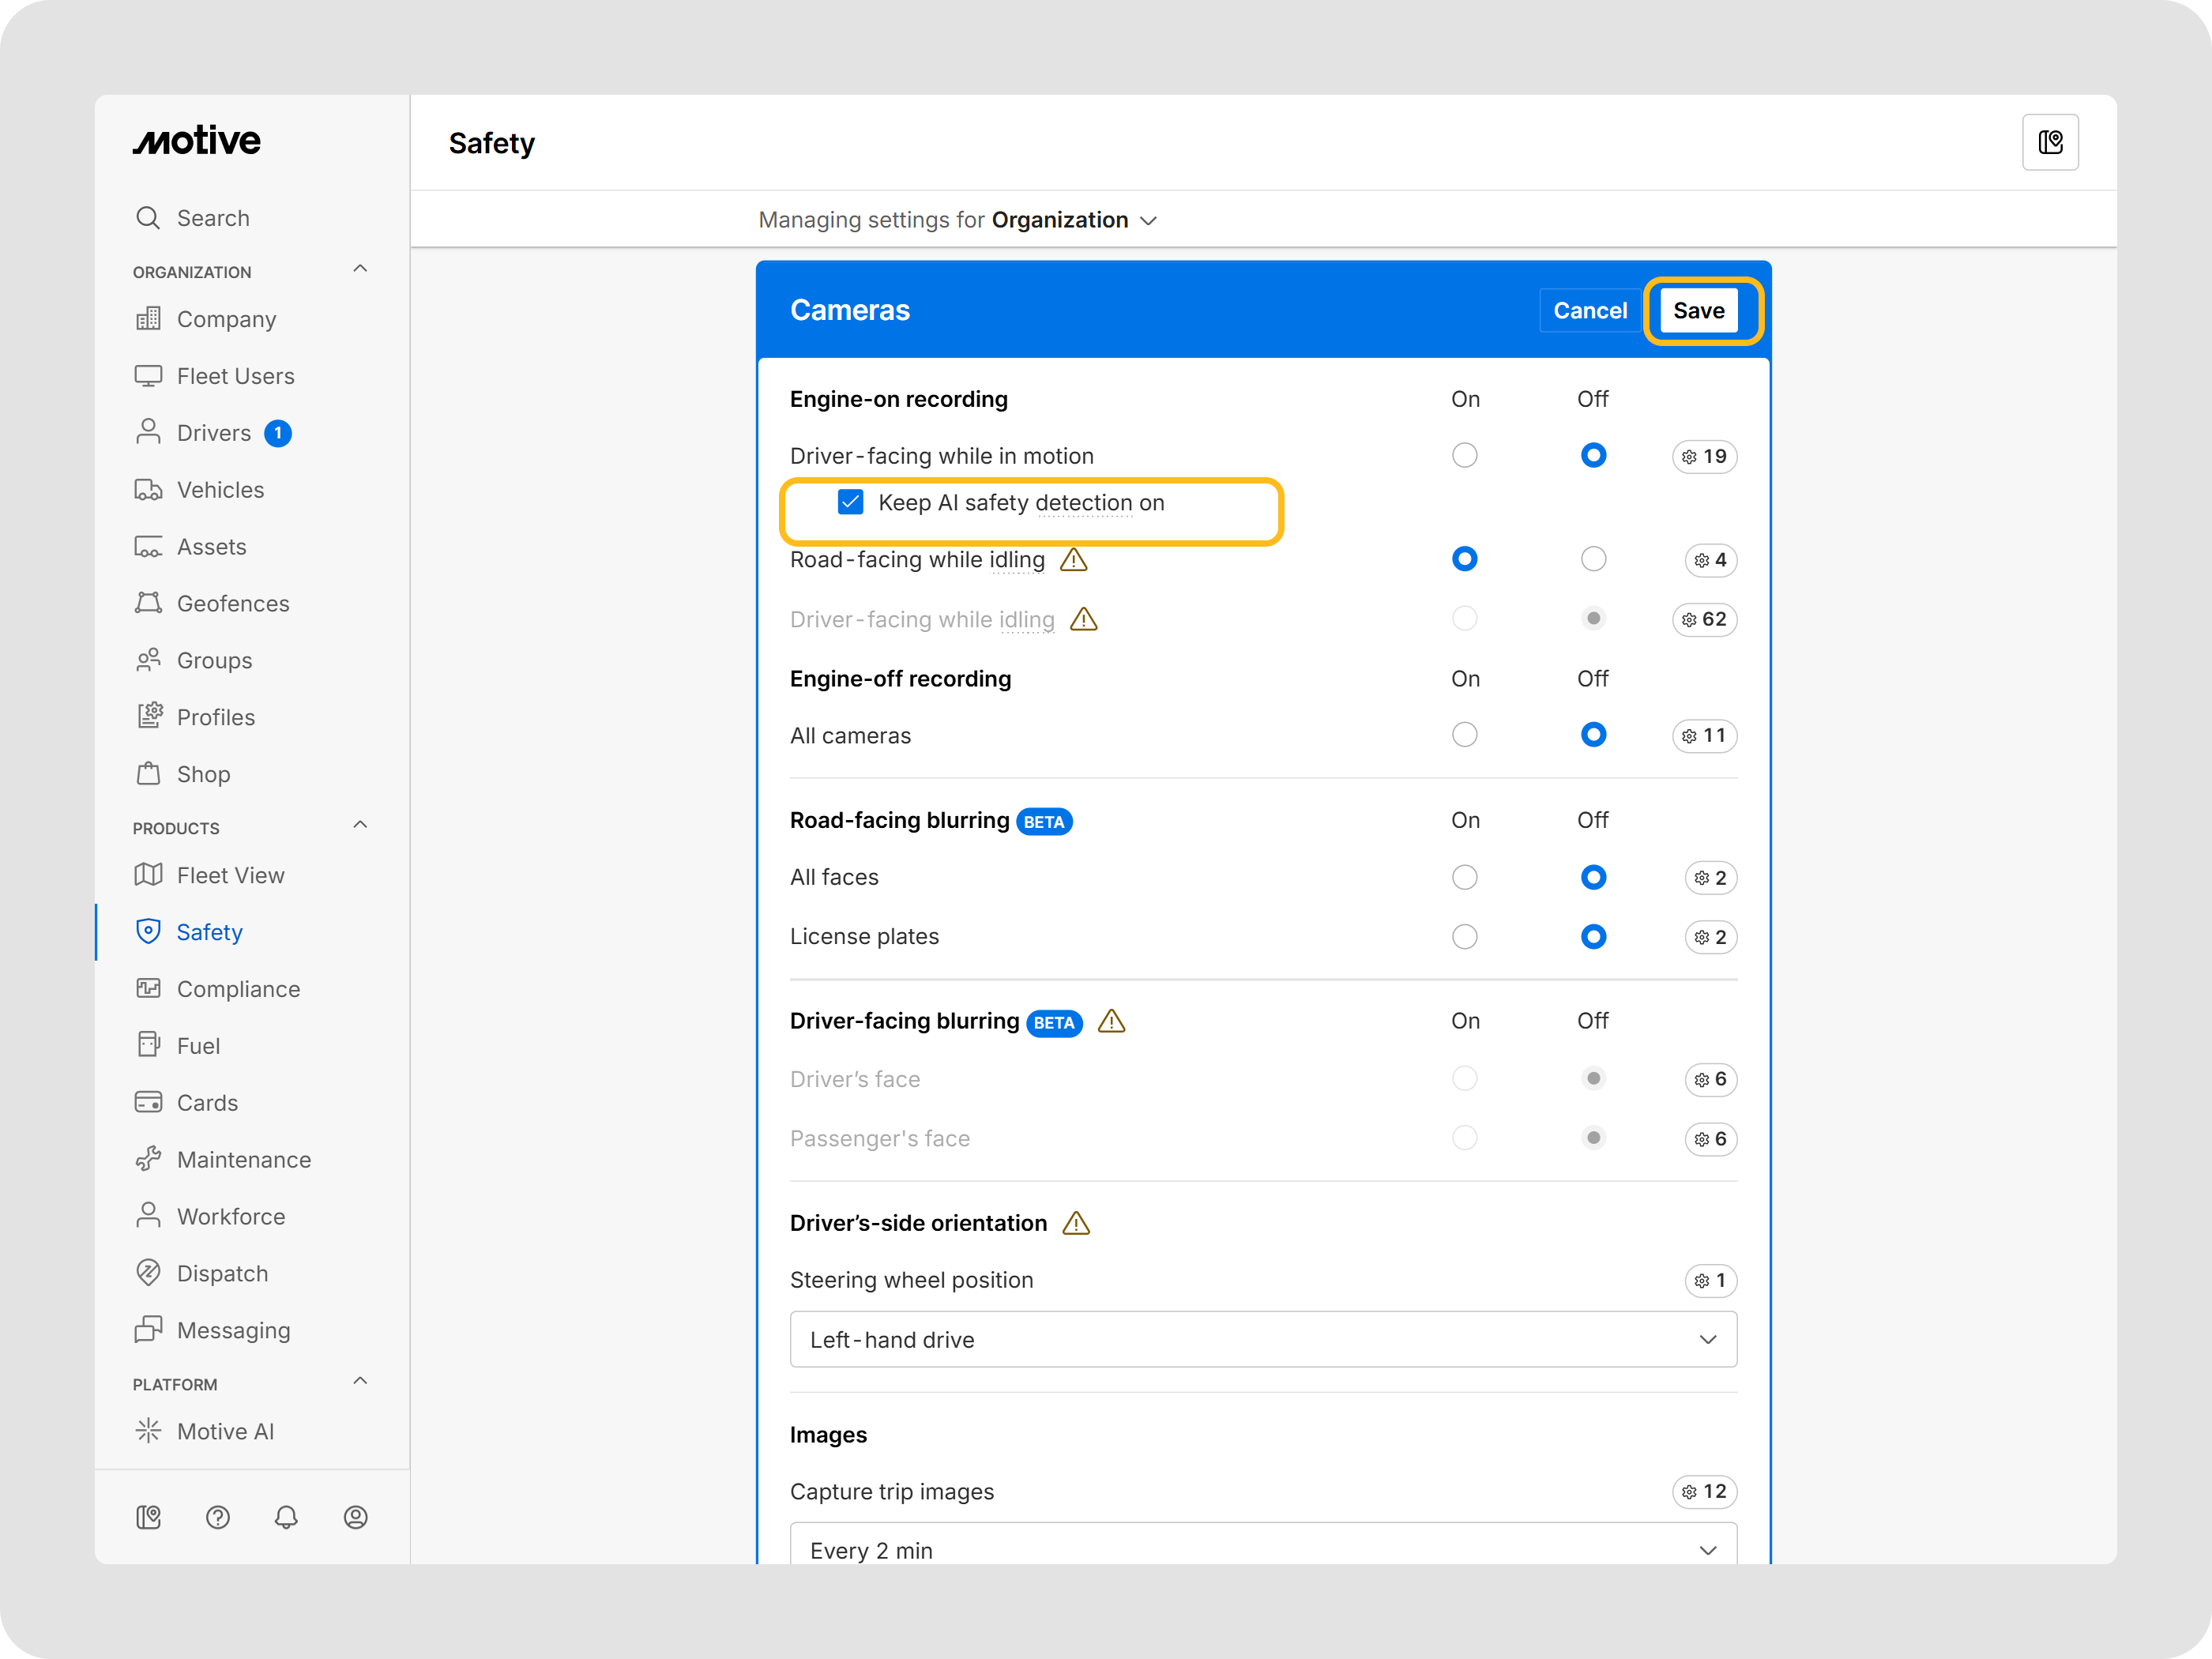2212x1659 pixels.
Task: Select Off for All faces blurring
Action: (1593, 877)
